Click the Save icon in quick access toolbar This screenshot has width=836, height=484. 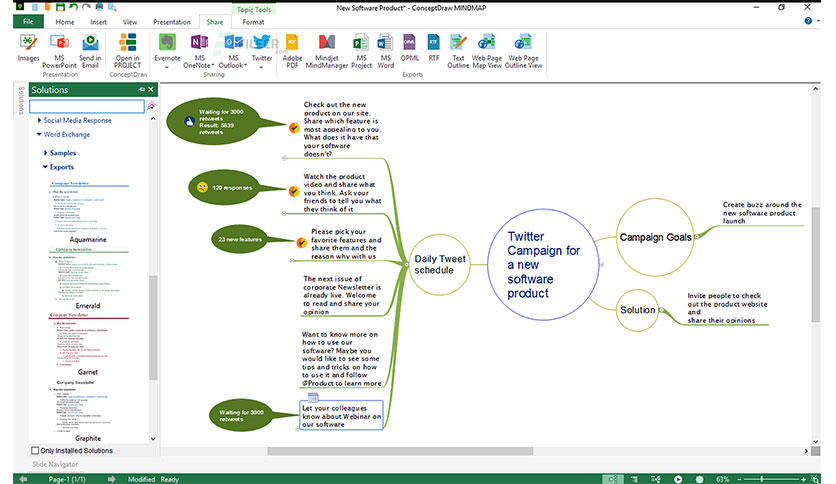pos(60,7)
